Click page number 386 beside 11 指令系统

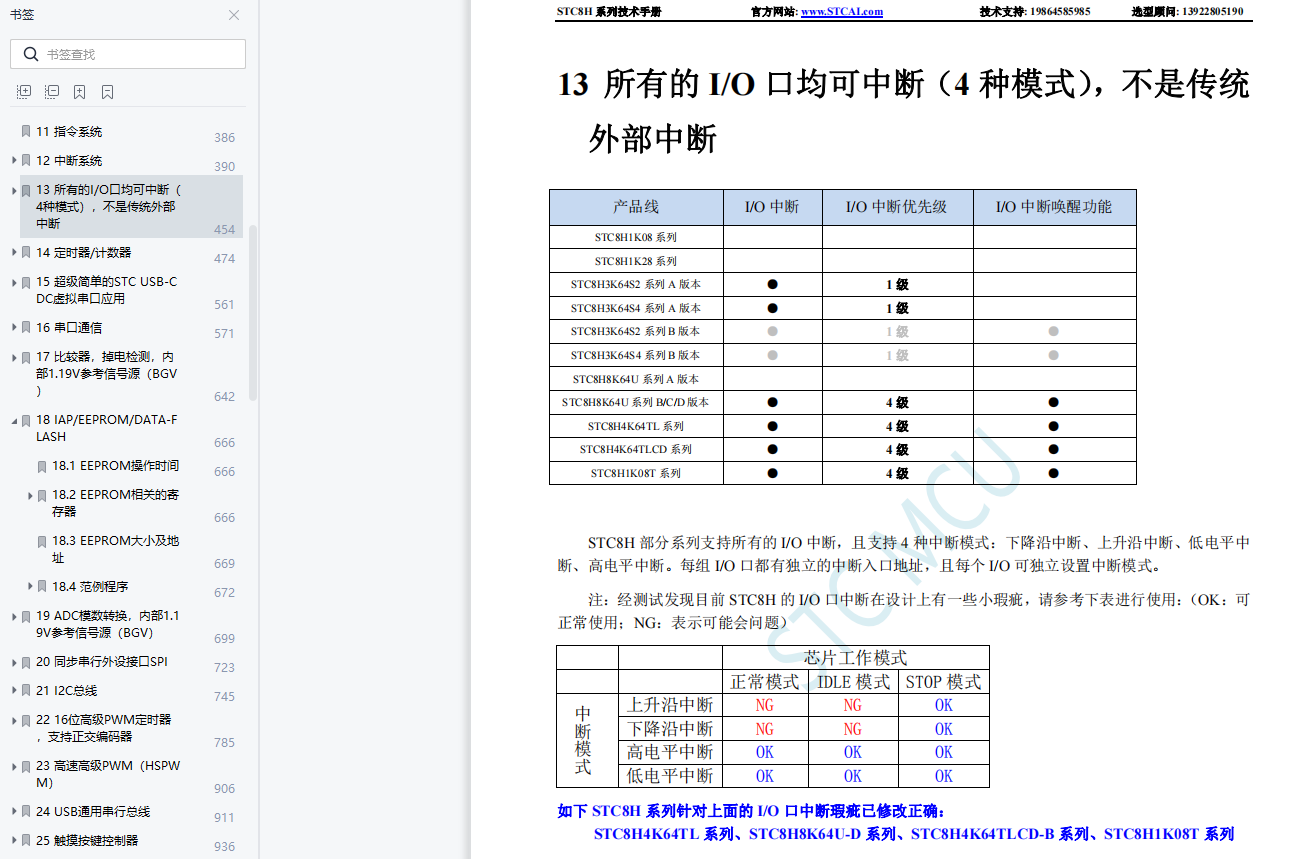tap(224, 138)
